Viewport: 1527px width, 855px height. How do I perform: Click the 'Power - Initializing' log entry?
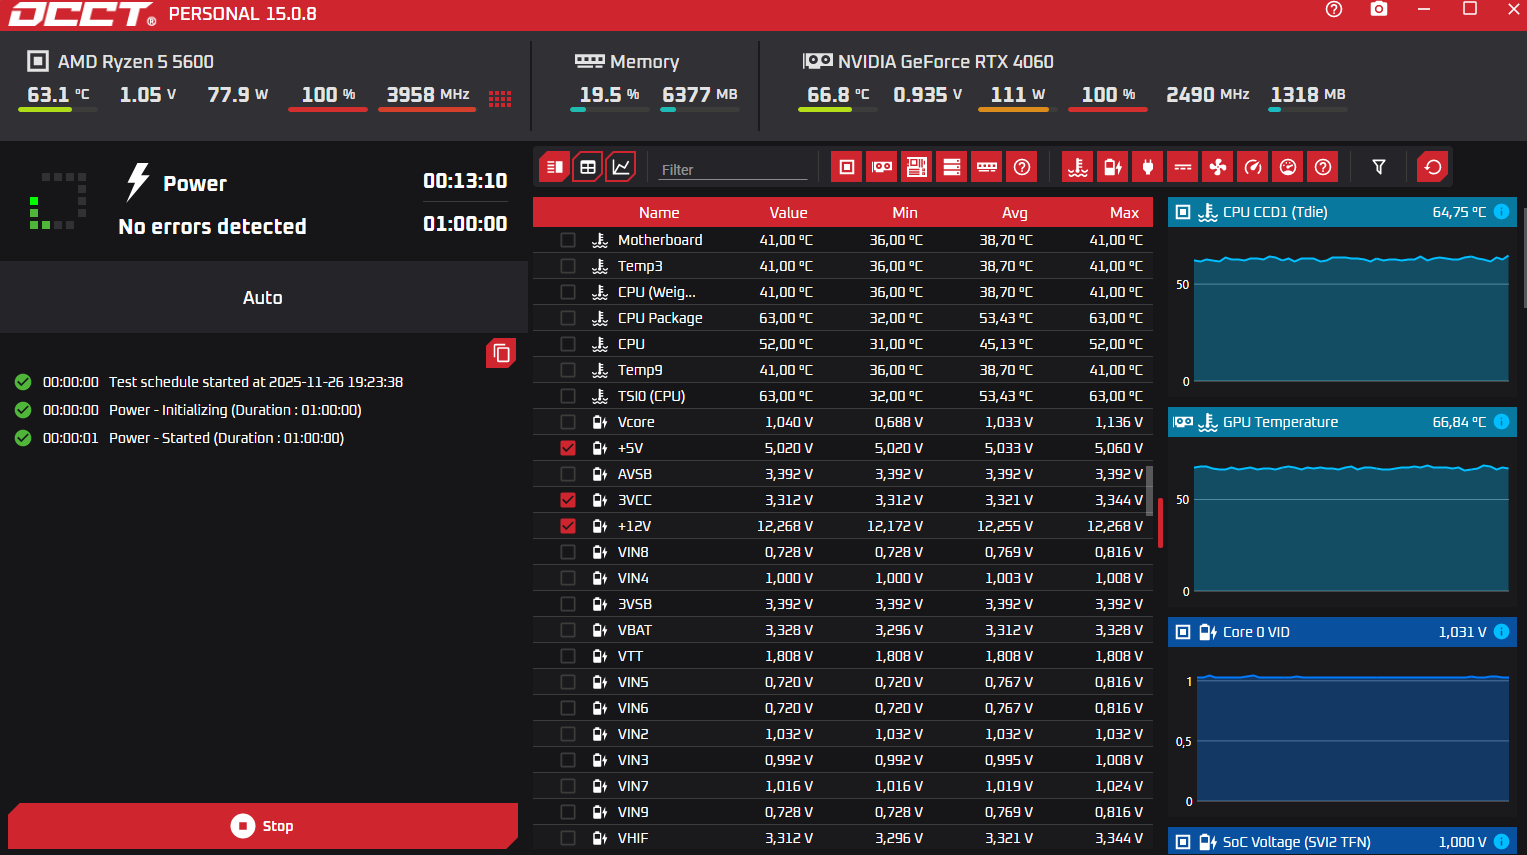(235, 410)
